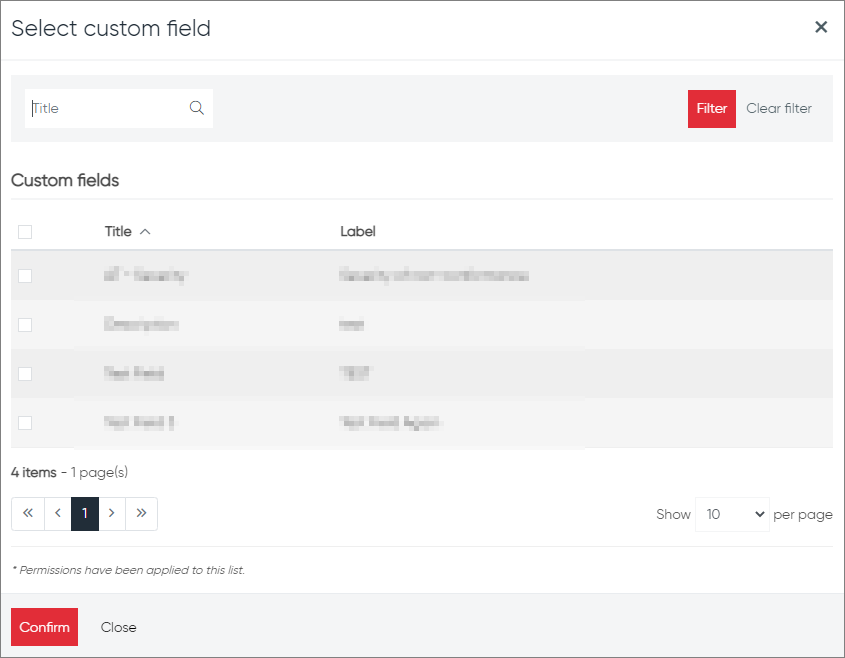Click the Label column header

coord(358,232)
